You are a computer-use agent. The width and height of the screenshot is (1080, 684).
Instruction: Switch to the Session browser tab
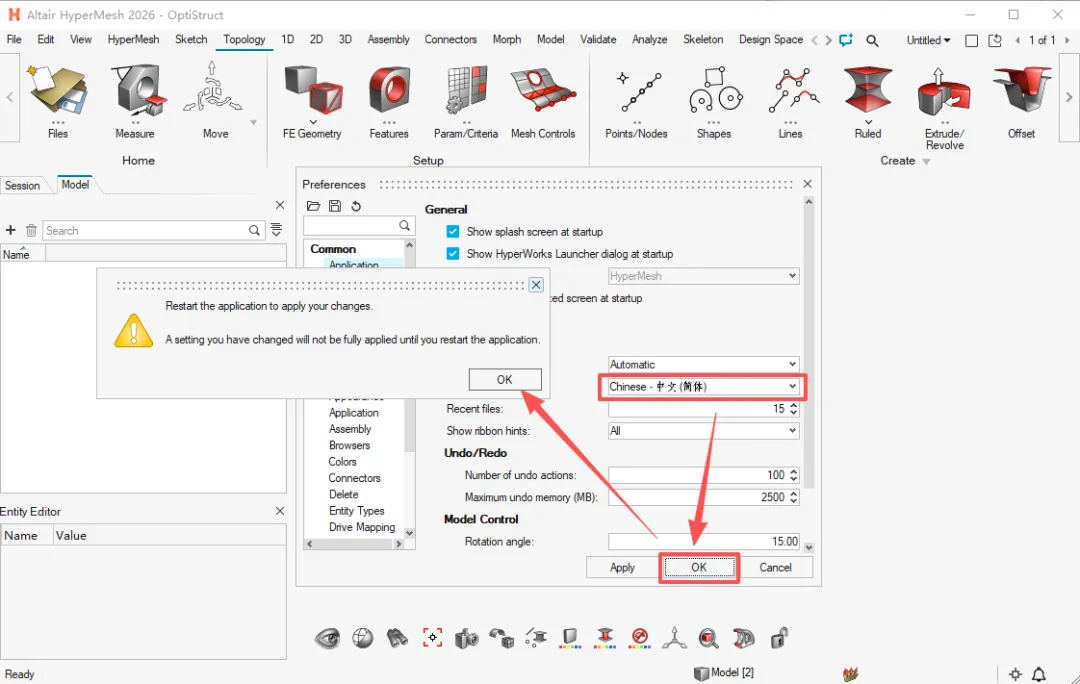[22, 185]
